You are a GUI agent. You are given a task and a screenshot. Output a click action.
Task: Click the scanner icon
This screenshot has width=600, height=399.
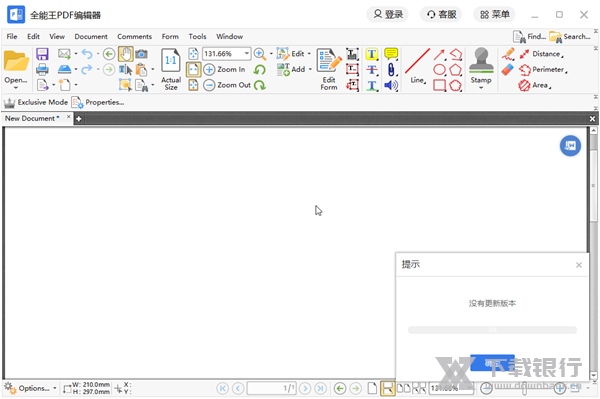point(64,69)
